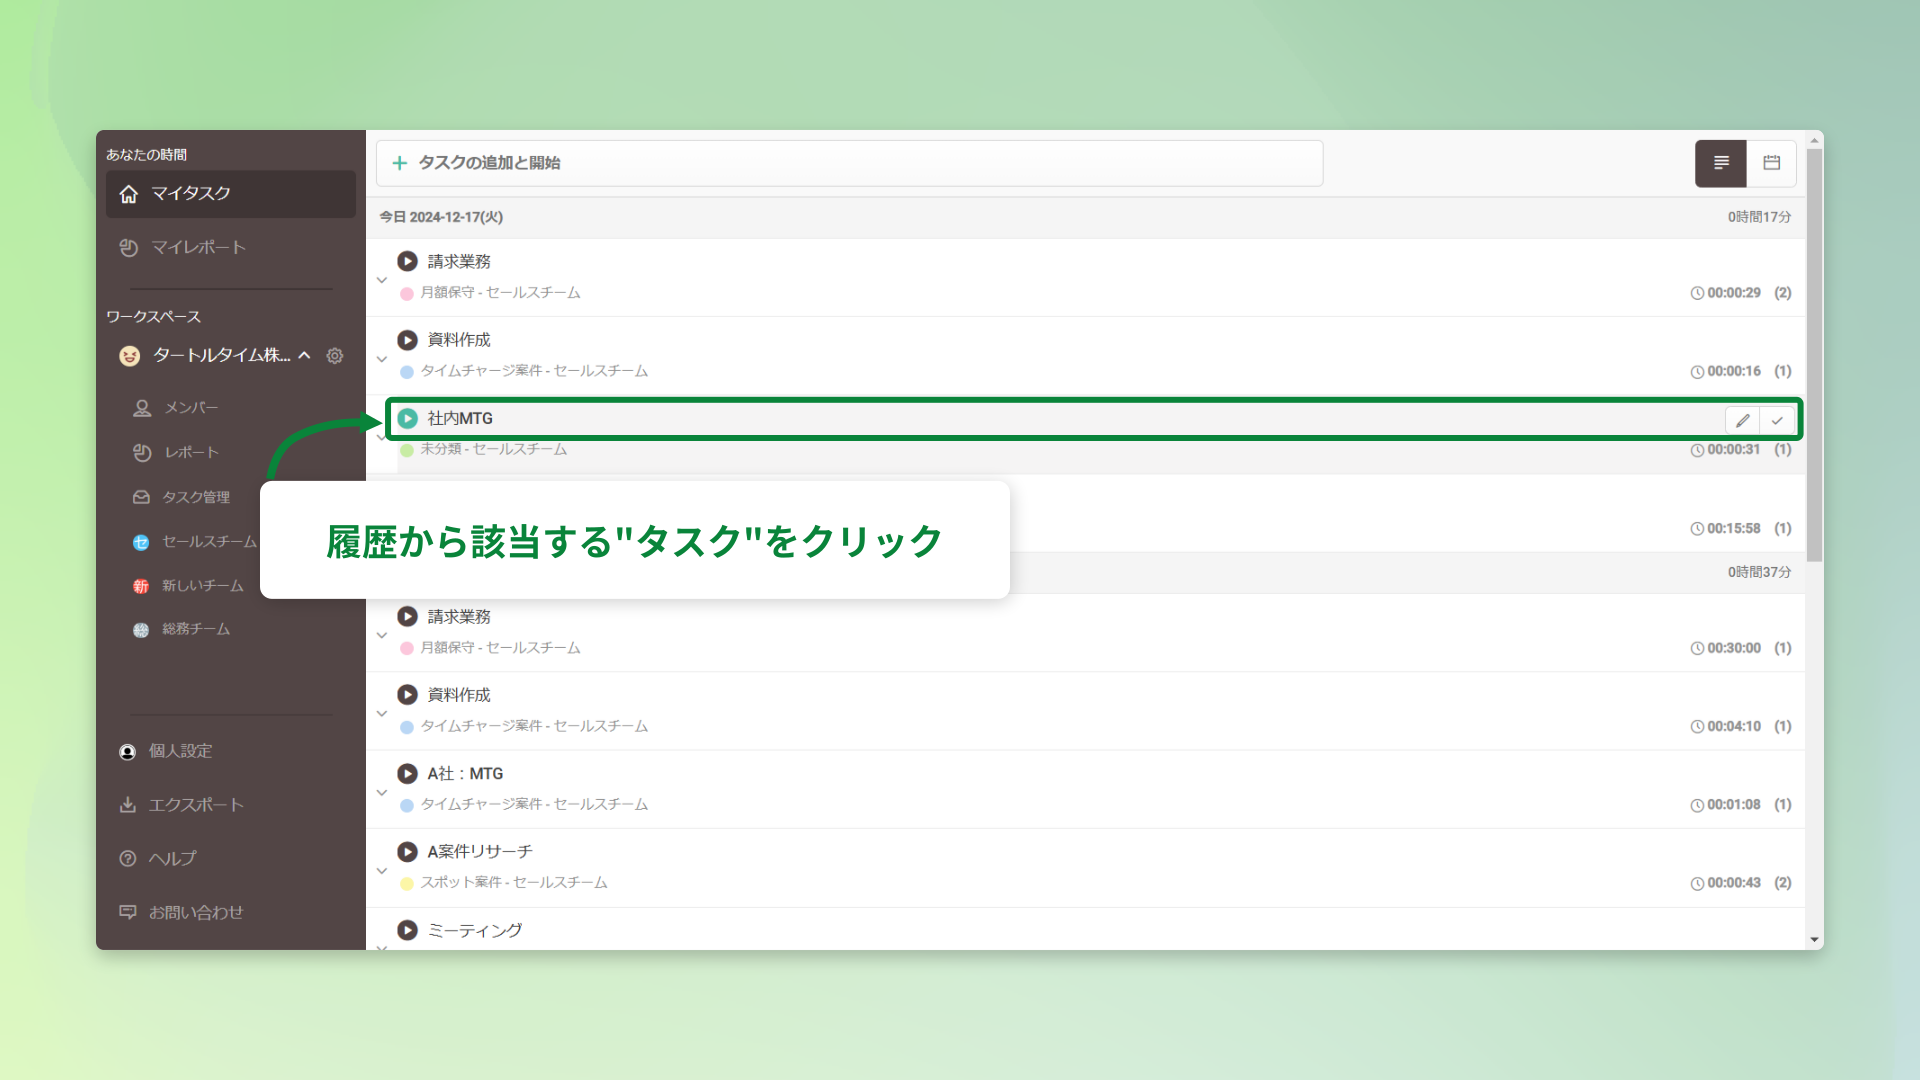Edit 社内MTG using the pencil icon
1920x1080 pixels.
pyautogui.click(x=1742, y=420)
